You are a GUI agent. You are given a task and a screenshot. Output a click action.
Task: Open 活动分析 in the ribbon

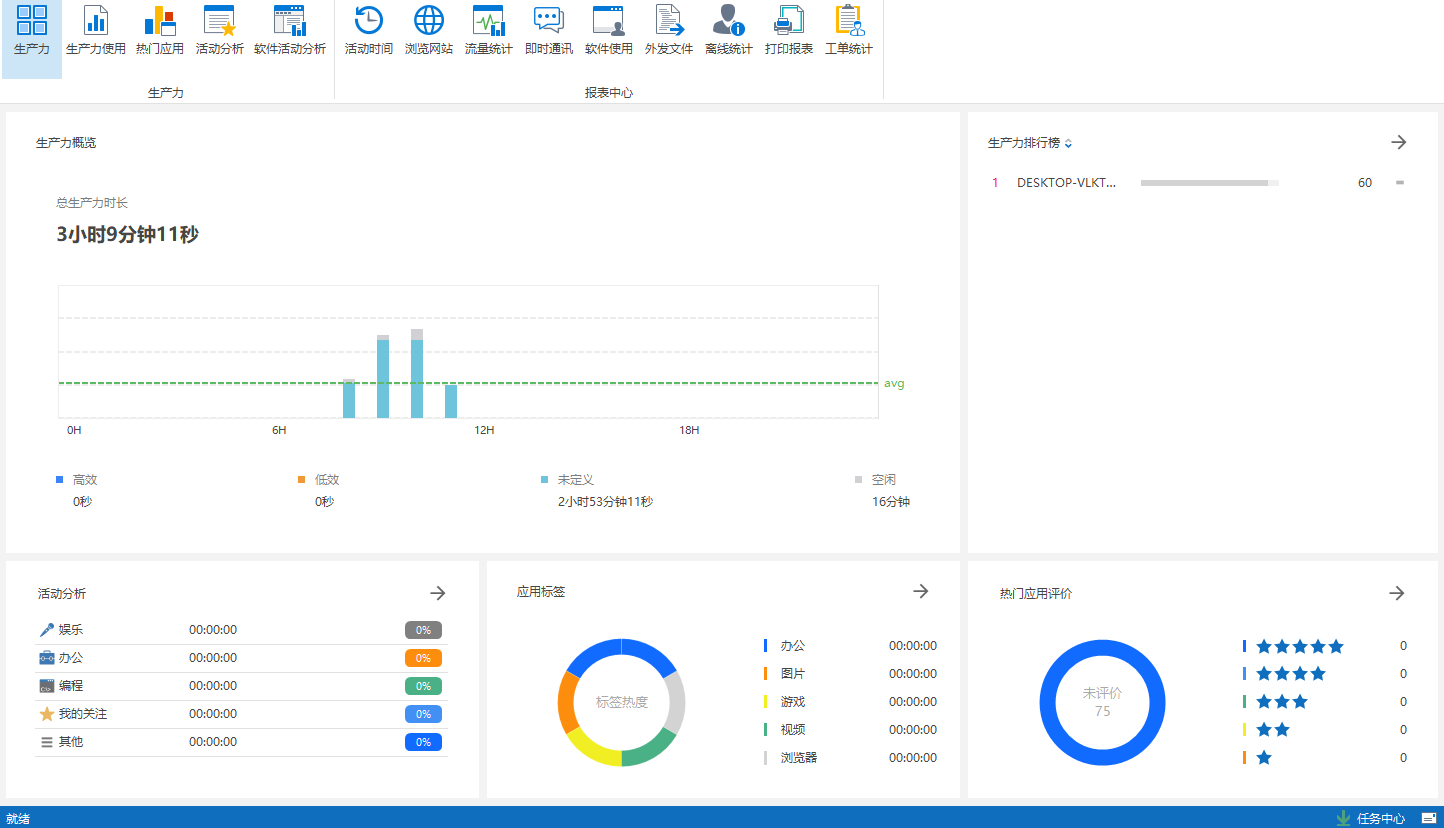coord(219,30)
